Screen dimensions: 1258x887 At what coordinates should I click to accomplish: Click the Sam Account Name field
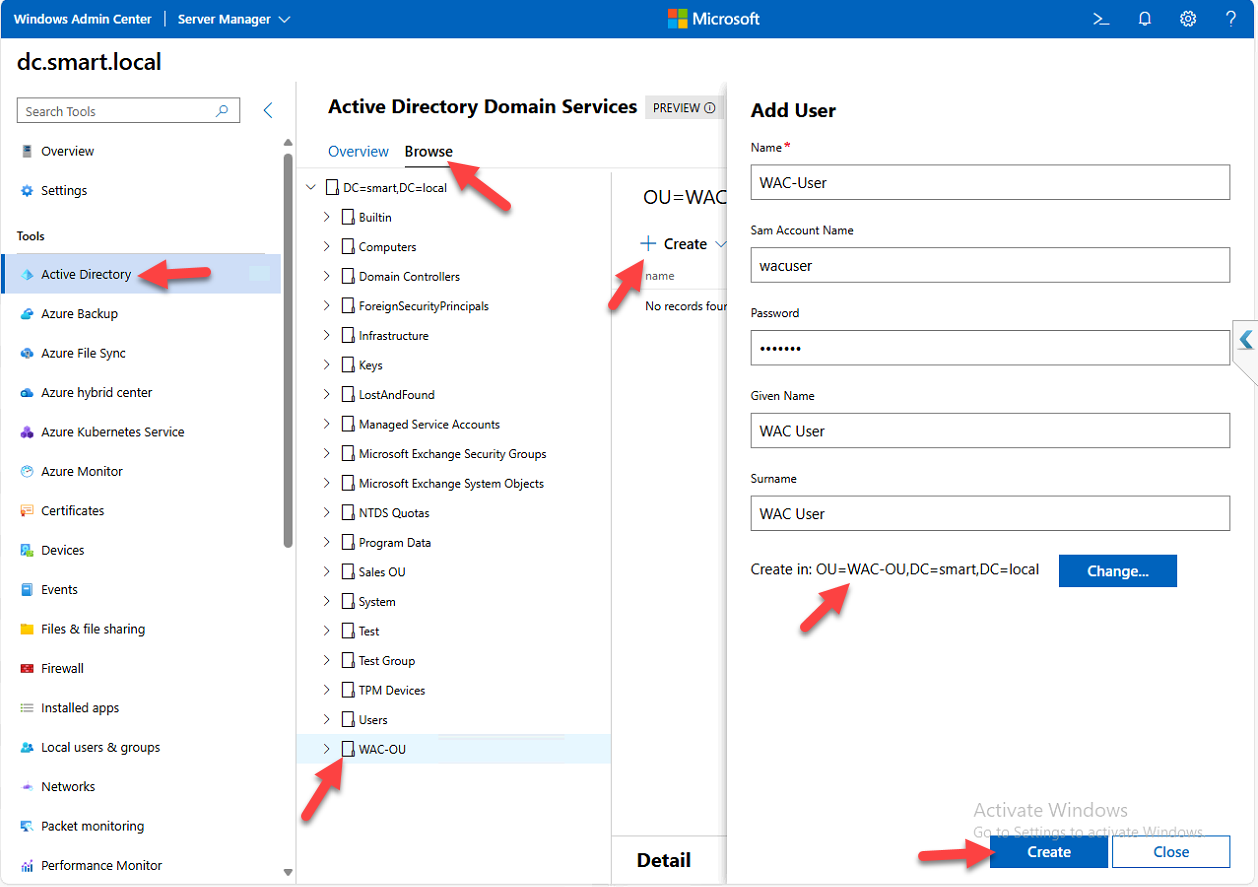pos(990,265)
